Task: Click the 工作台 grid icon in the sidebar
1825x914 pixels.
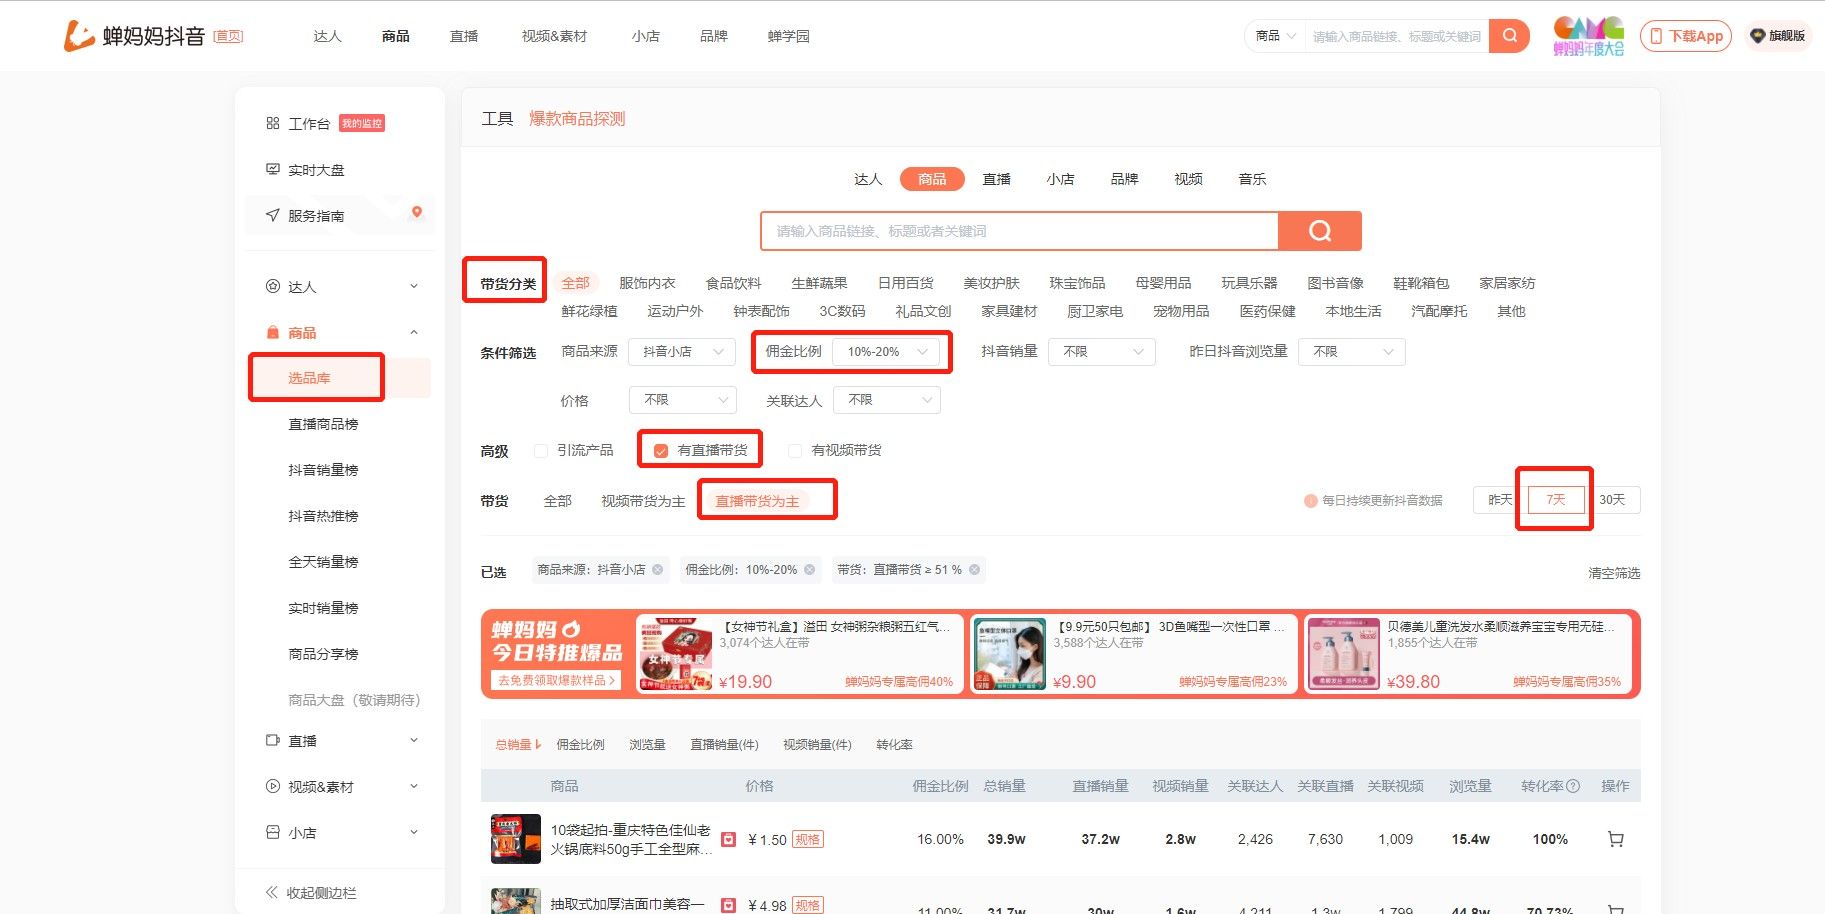Action: pyautogui.click(x=272, y=122)
